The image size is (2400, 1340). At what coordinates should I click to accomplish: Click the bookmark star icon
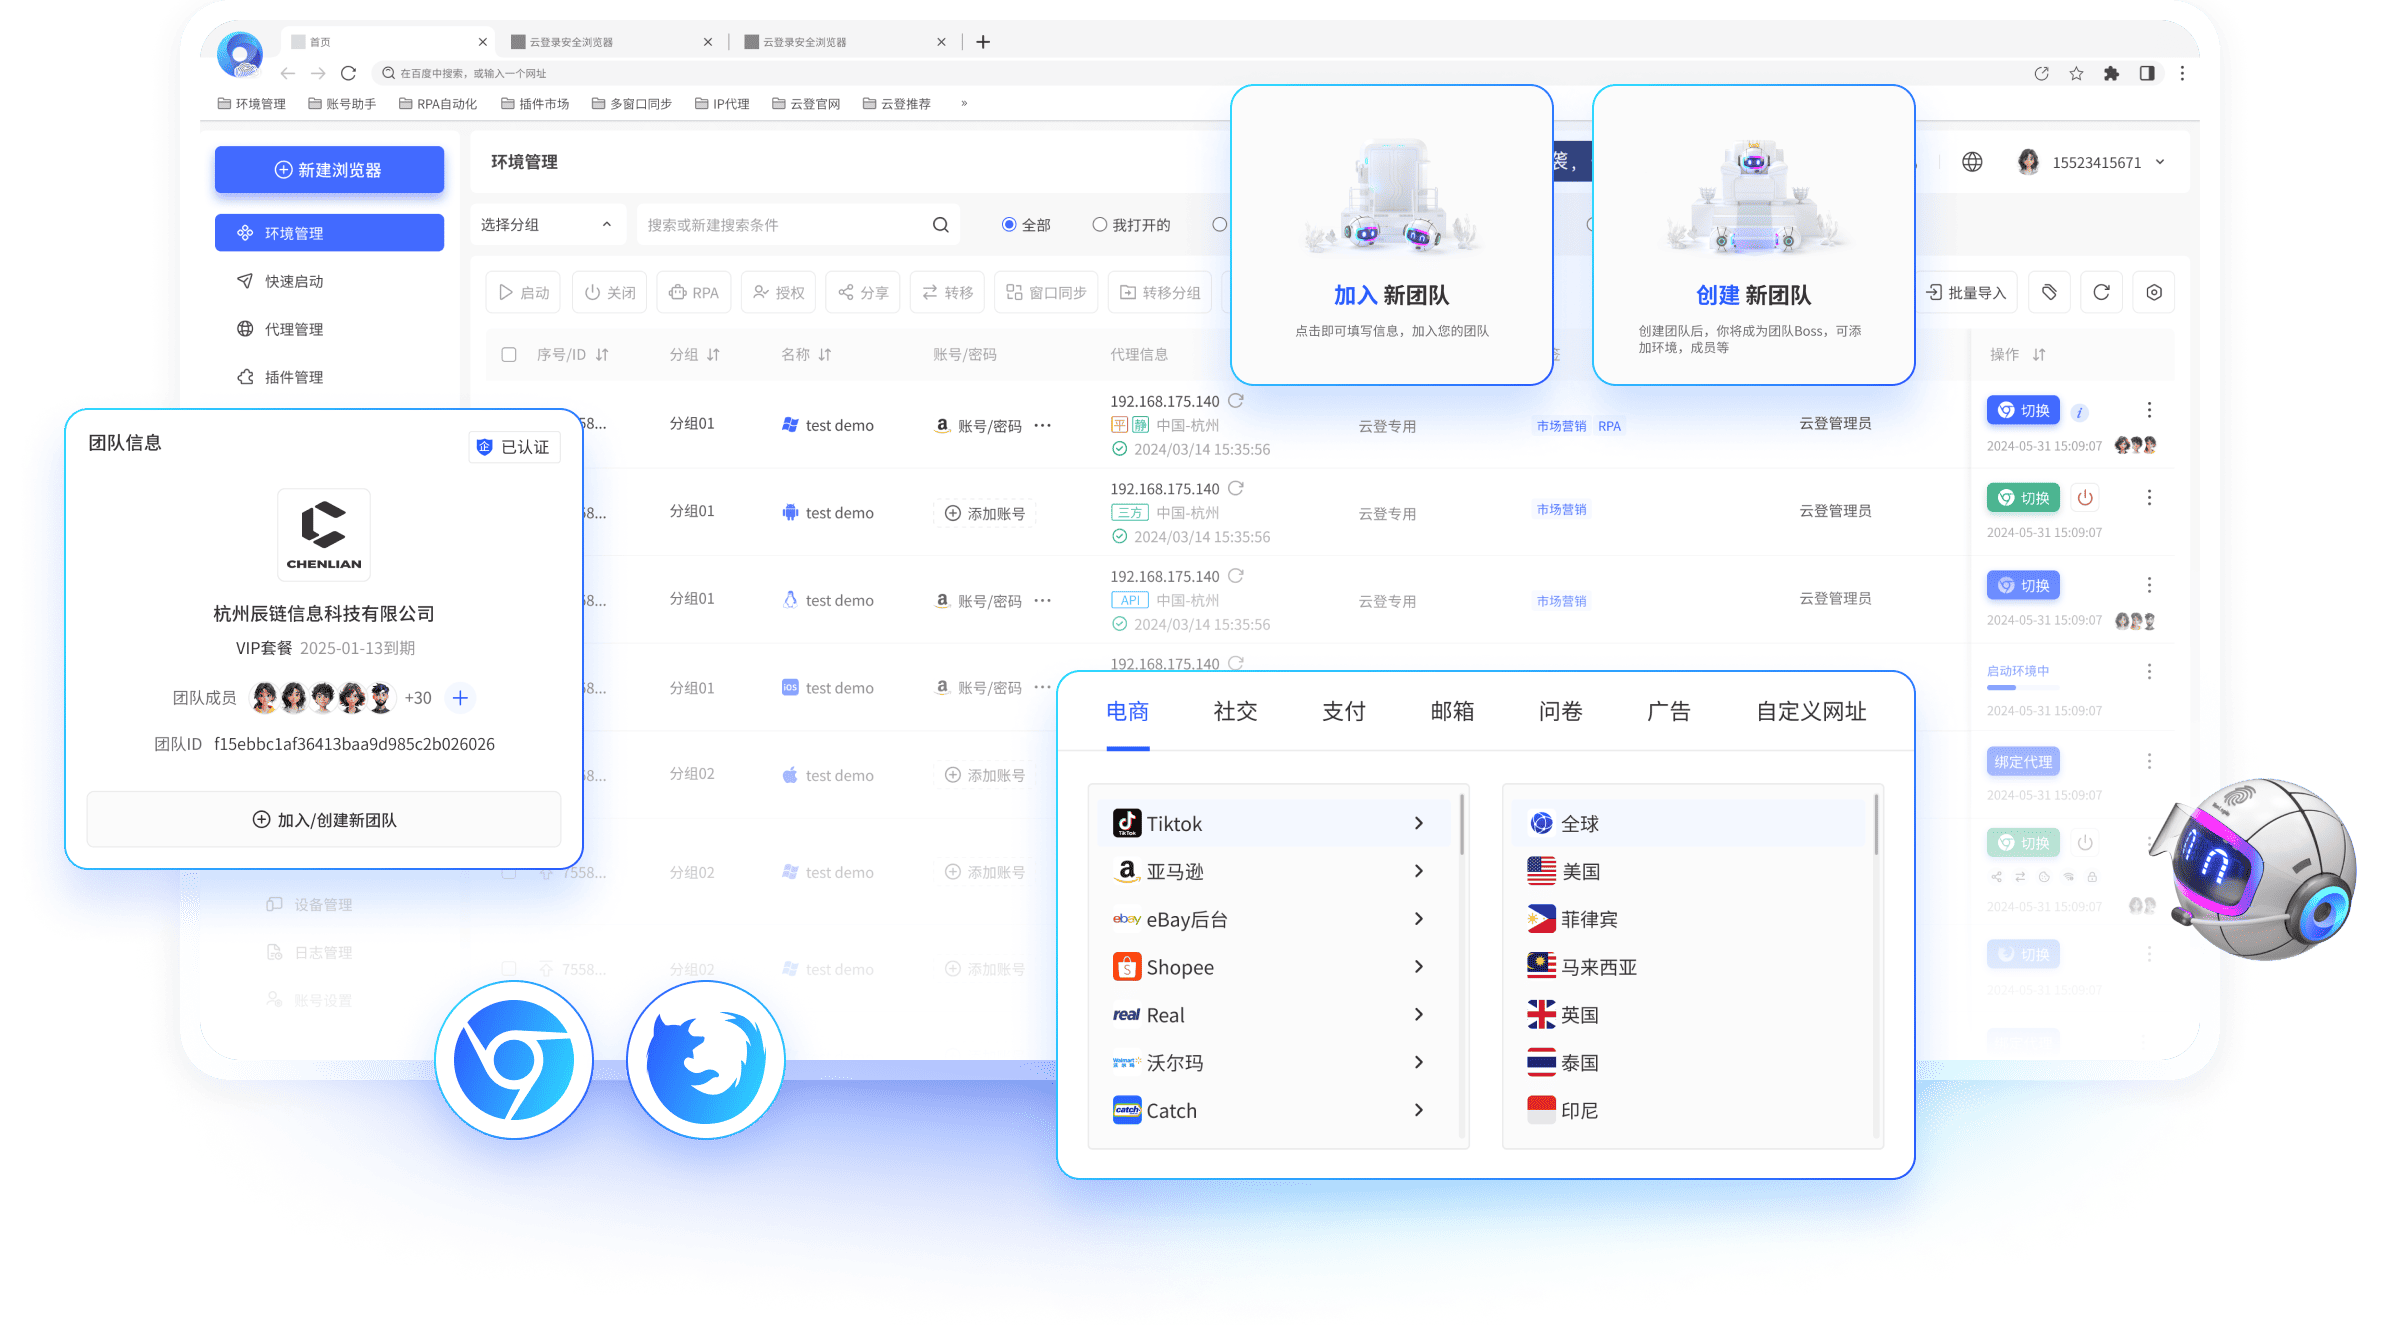[2076, 73]
